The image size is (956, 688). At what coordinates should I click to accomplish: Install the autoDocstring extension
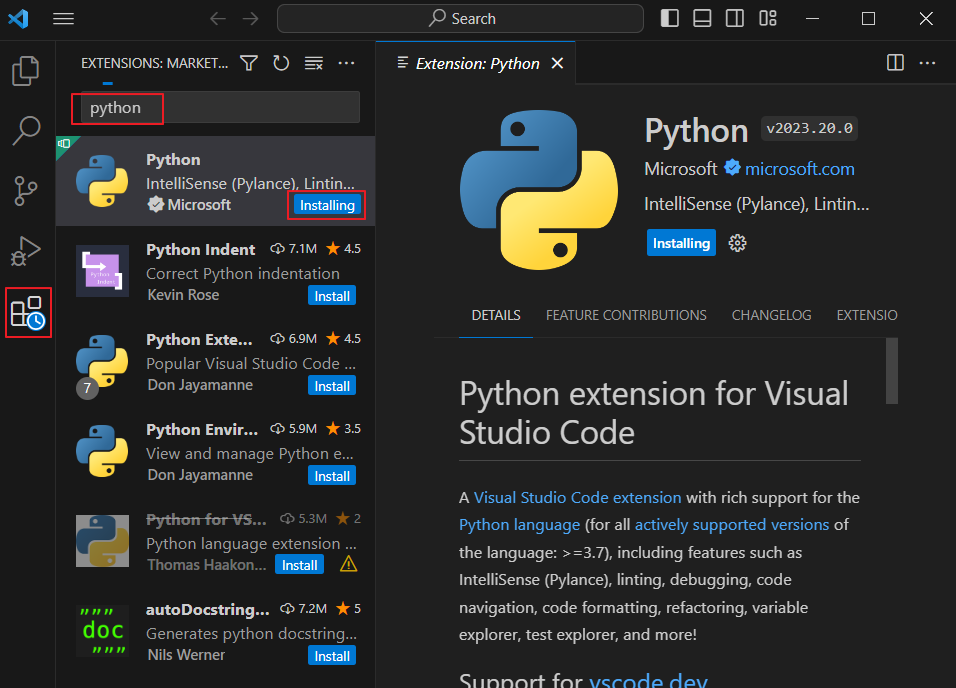[332, 656]
